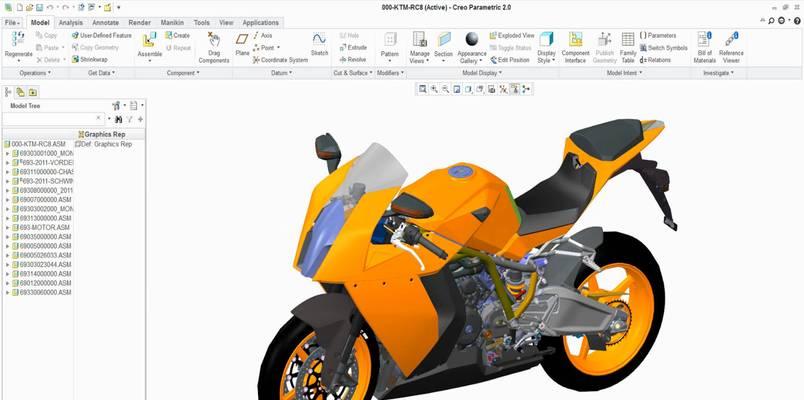The height and width of the screenshot is (400, 804).
Task: Click the Zoom In graphics toolbar icon
Action: 434,89
